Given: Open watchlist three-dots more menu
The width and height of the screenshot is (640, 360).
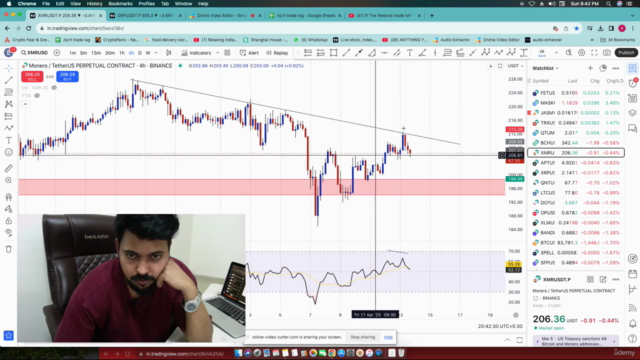Looking at the screenshot, I should [x=616, y=68].
